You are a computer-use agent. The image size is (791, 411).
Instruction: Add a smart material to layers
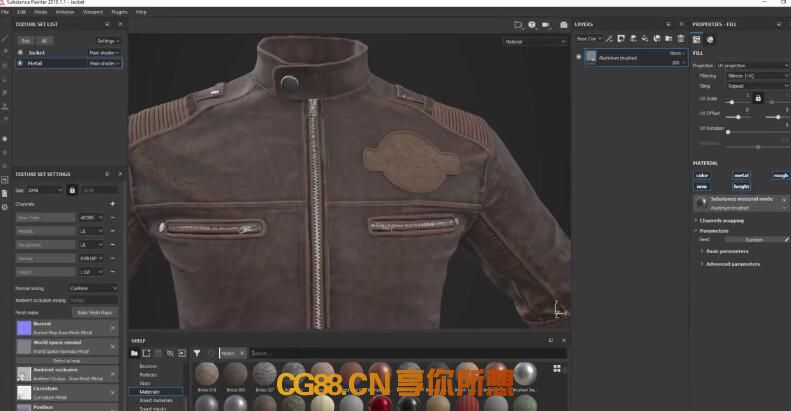657,38
